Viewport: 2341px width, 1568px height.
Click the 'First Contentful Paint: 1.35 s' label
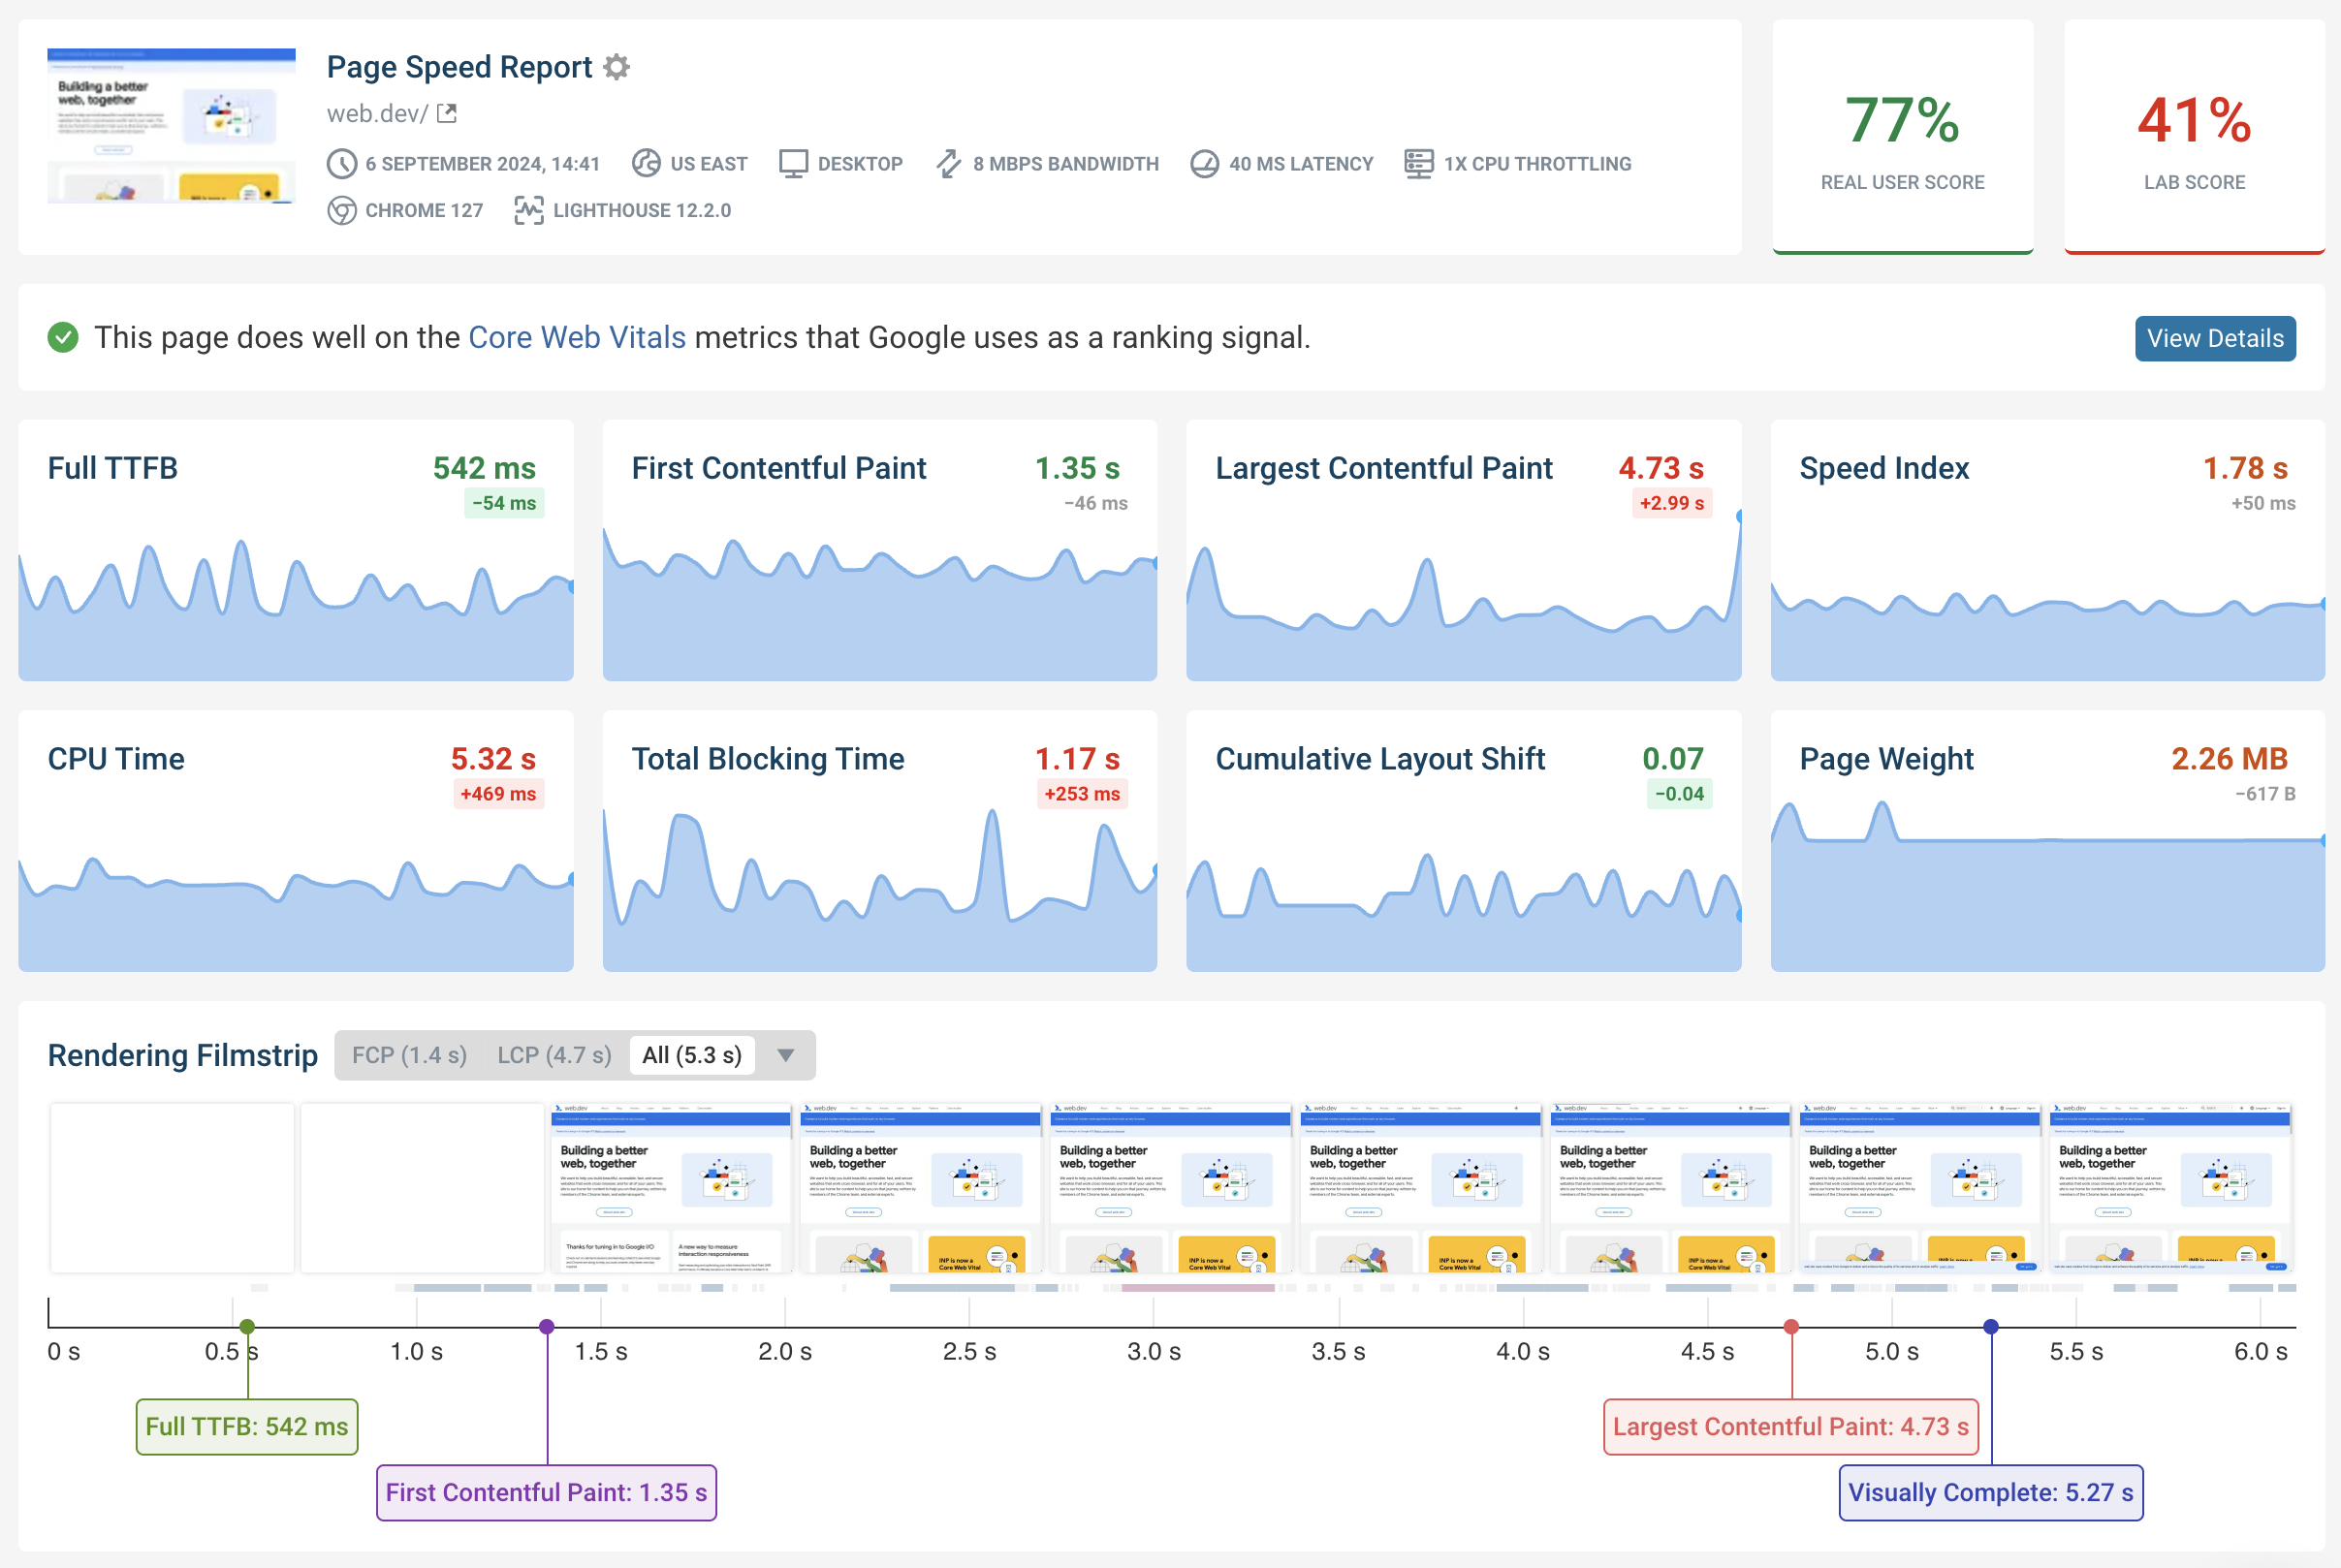[x=546, y=1493]
